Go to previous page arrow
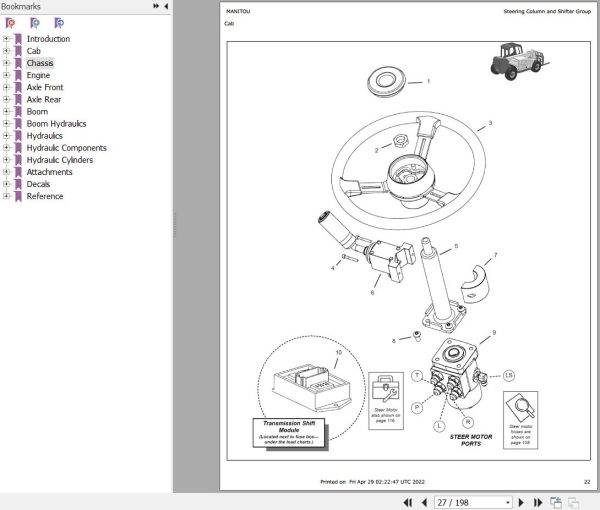 coord(424,502)
